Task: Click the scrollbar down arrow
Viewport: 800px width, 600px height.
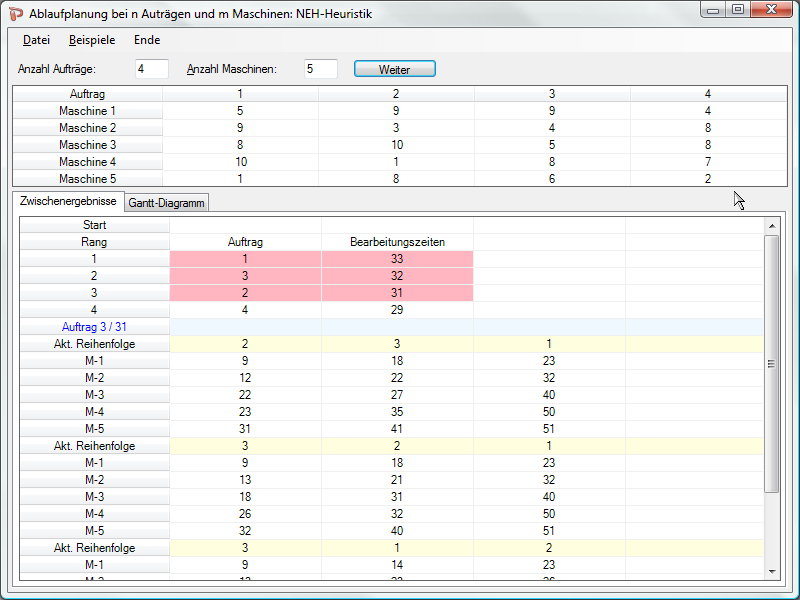Action: coord(771,570)
